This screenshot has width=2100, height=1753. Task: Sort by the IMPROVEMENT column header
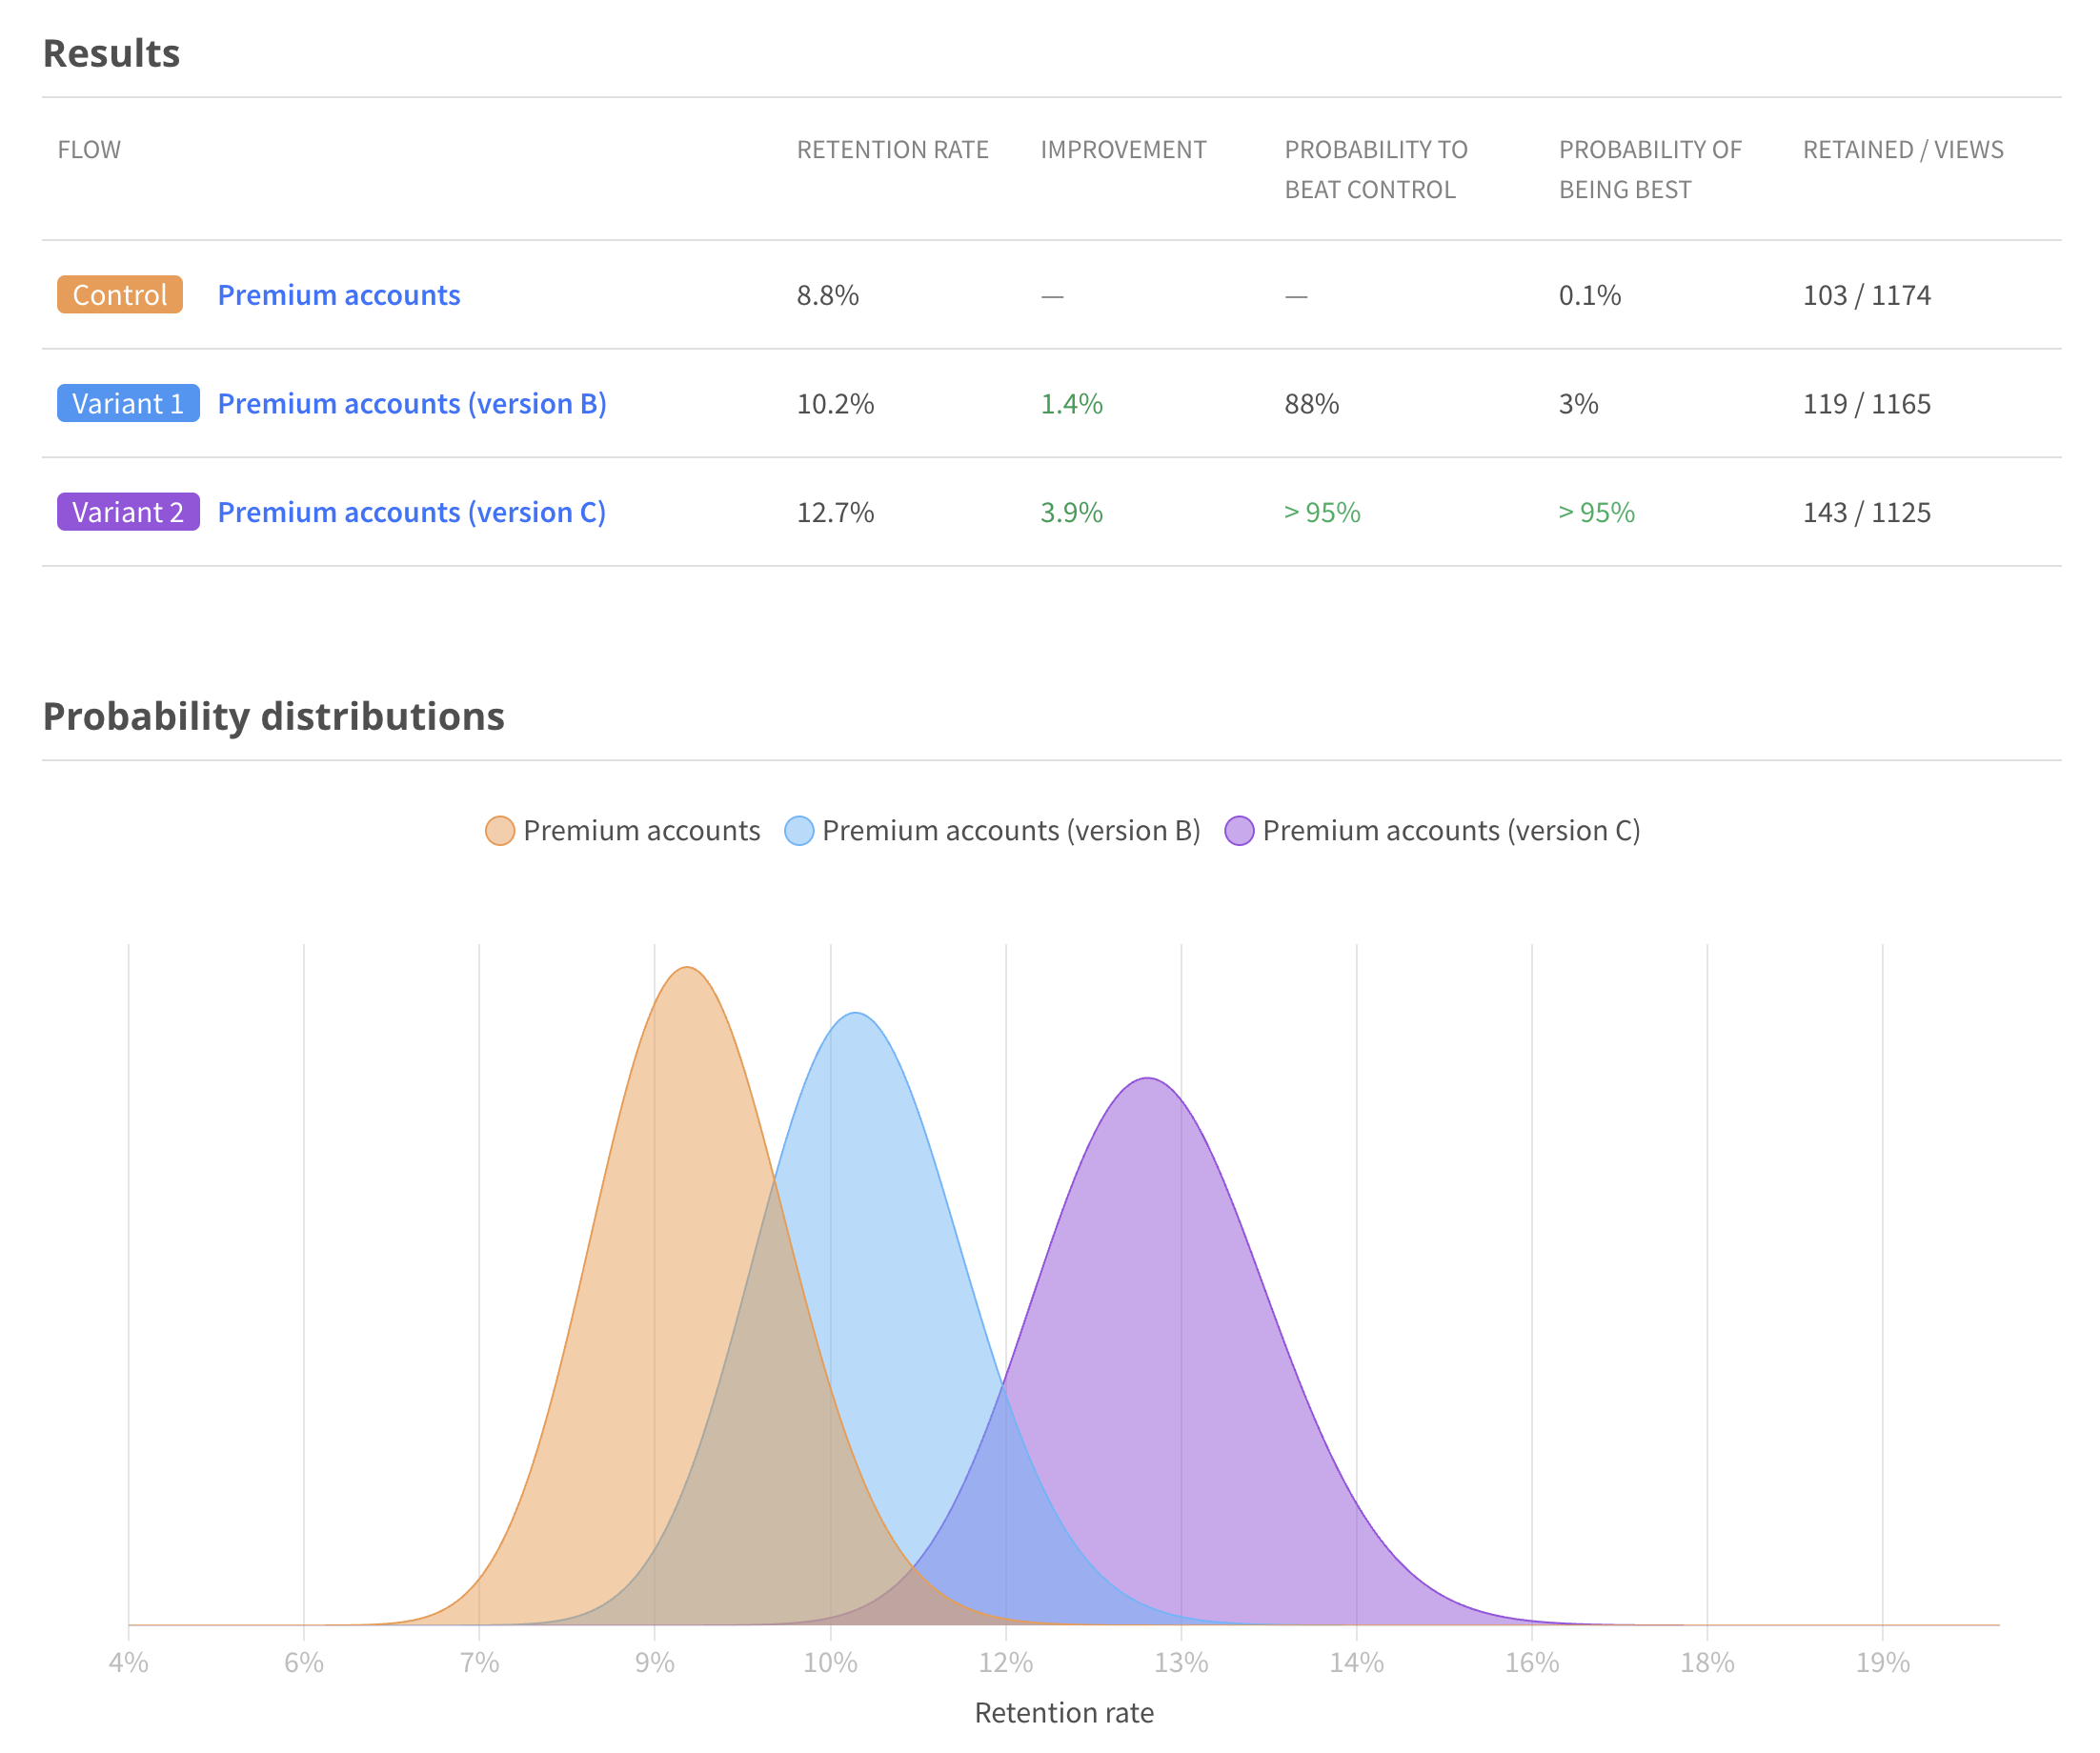click(x=1123, y=149)
